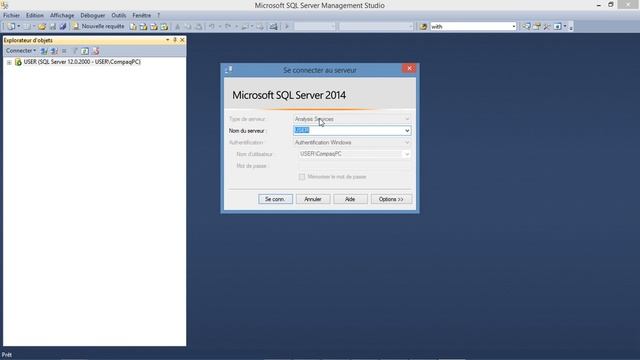Image resolution: width=640 pixels, height=360 pixels.
Task: Click the Open File folder icon
Action: point(42,27)
